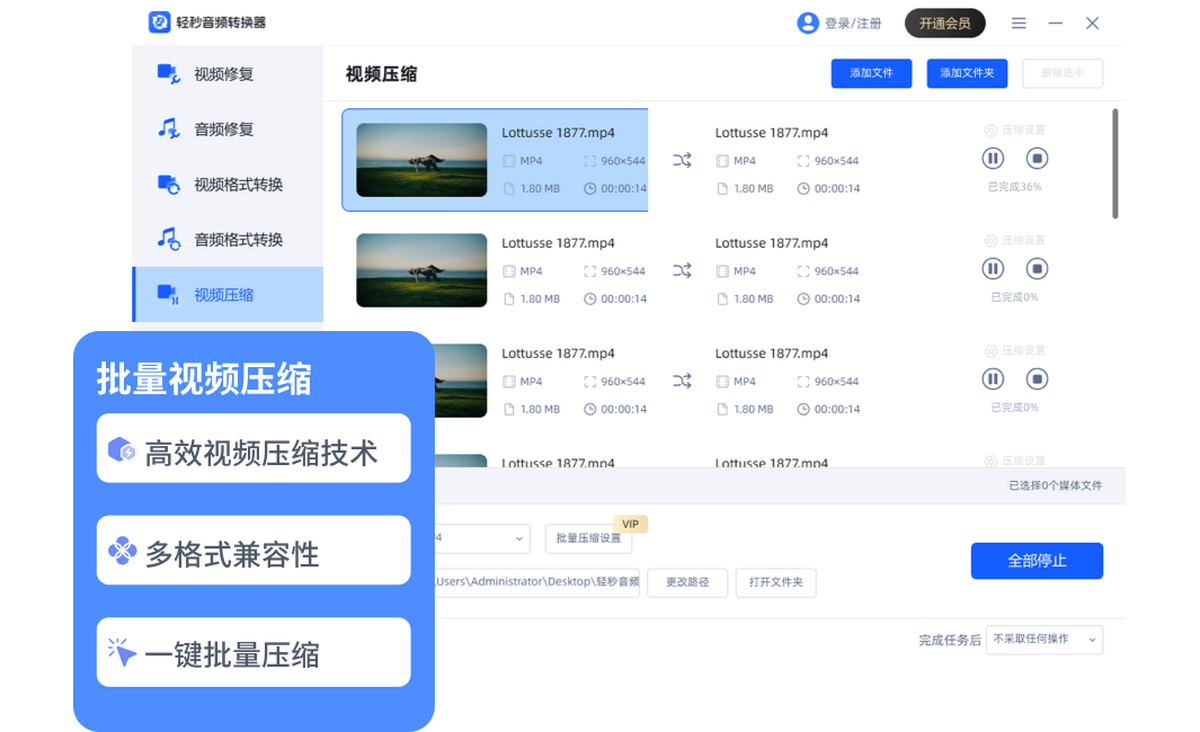The image size is (1200, 732).
Task: Select the first video thumbnail
Action: tap(421, 160)
